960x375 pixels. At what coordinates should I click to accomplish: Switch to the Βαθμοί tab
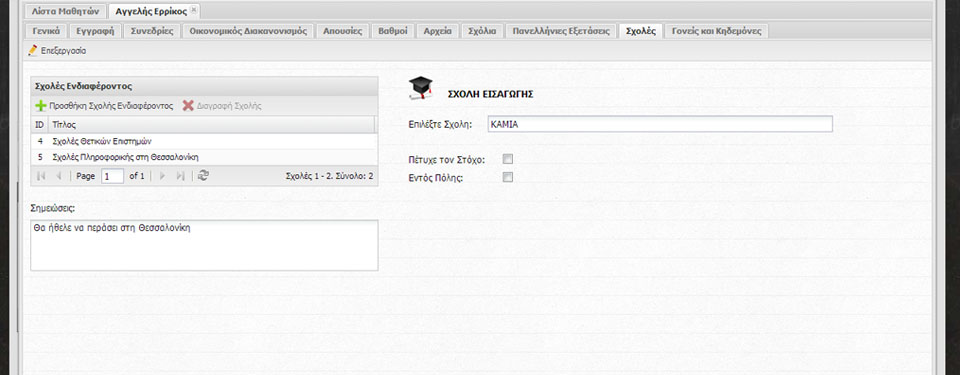pos(393,31)
